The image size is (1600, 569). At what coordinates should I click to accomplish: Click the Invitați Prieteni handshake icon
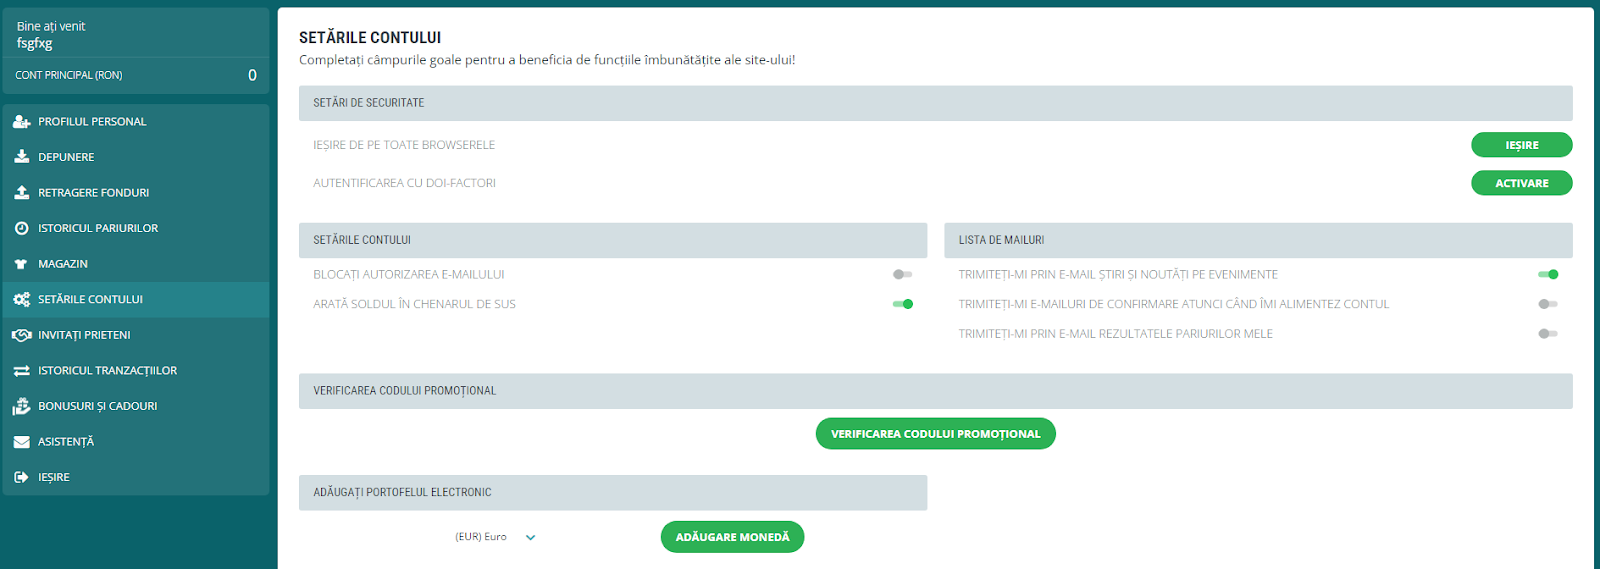[x=21, y=335]
